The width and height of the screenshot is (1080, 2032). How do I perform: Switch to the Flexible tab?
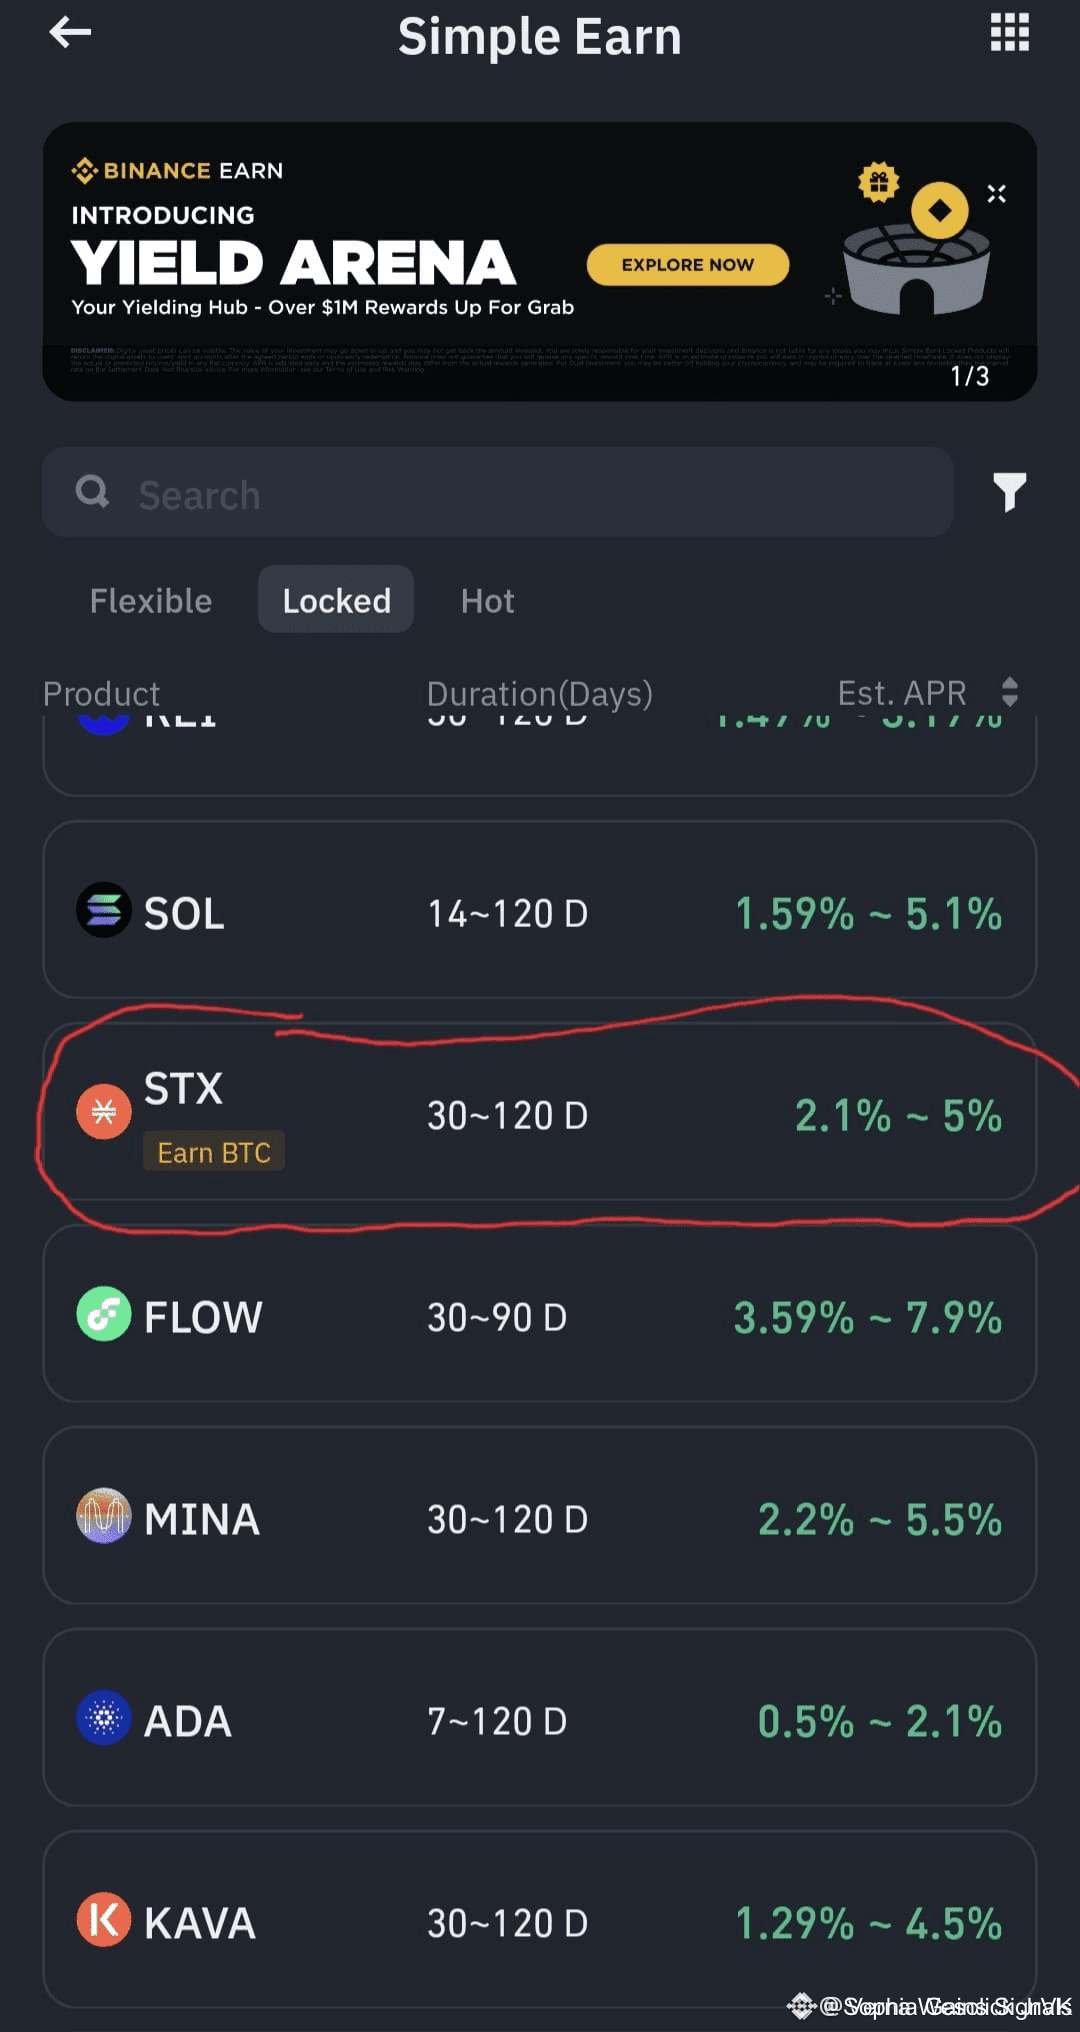[151, 600]
